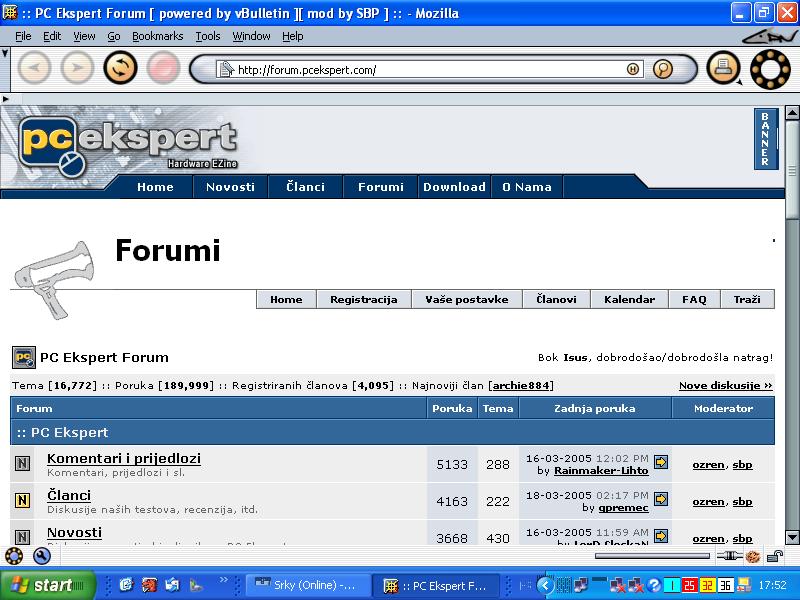Click the Registracija forum button
Screen dimensions: 800x600
363,299
